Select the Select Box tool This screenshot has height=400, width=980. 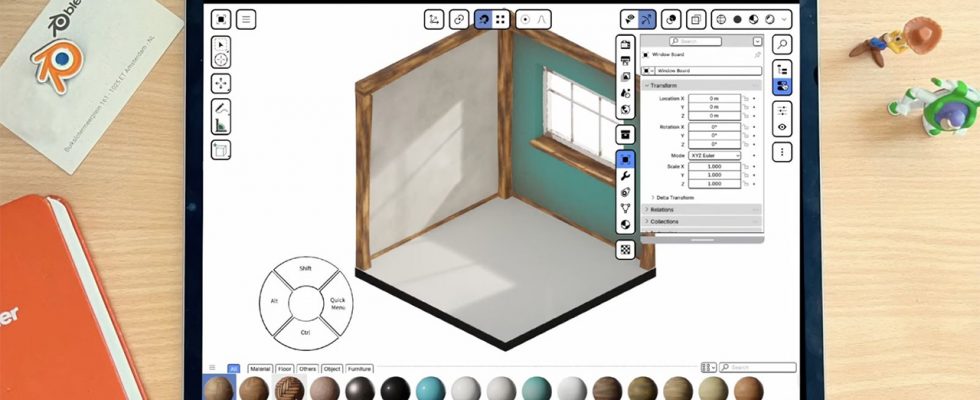click(x=221, y=44)
